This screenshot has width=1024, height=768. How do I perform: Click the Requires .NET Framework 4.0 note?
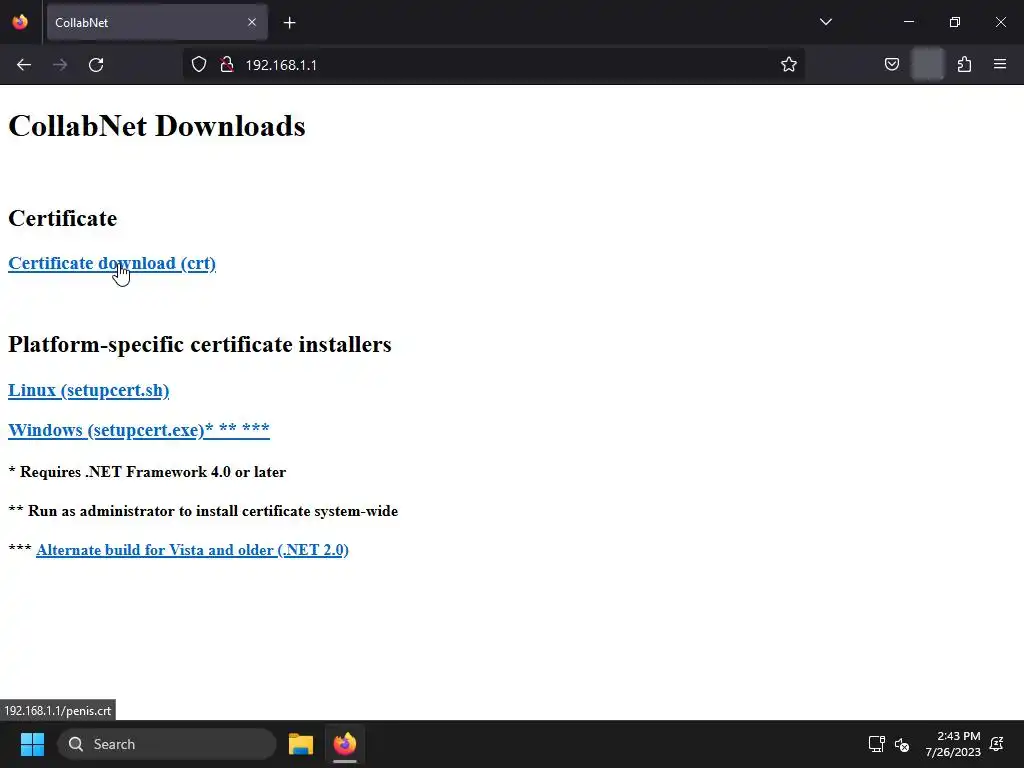(x=147, y=472)
